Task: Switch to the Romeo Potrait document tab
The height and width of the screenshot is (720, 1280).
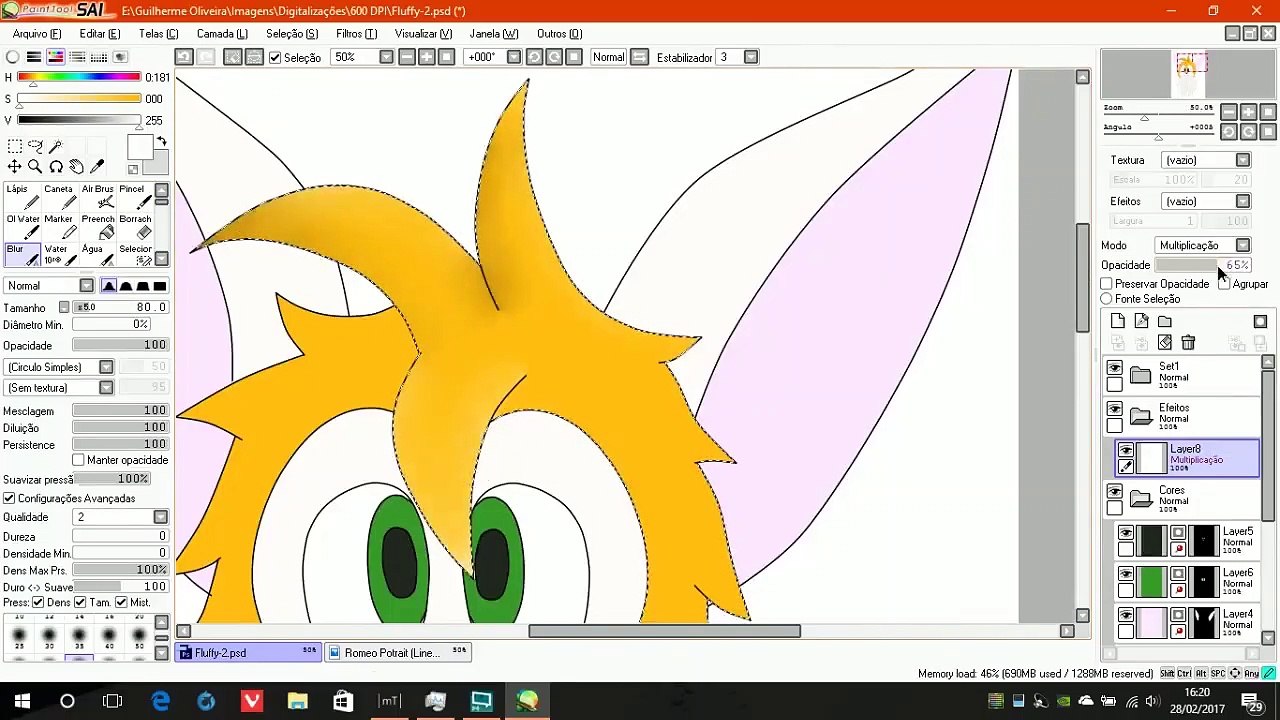Action: point(398,653)
